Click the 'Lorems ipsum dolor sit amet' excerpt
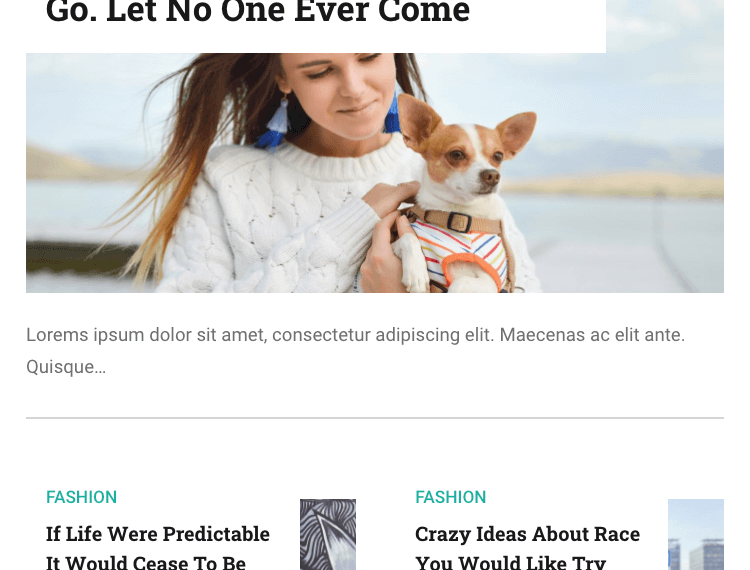The image size is (750, 570). point(355,335)
